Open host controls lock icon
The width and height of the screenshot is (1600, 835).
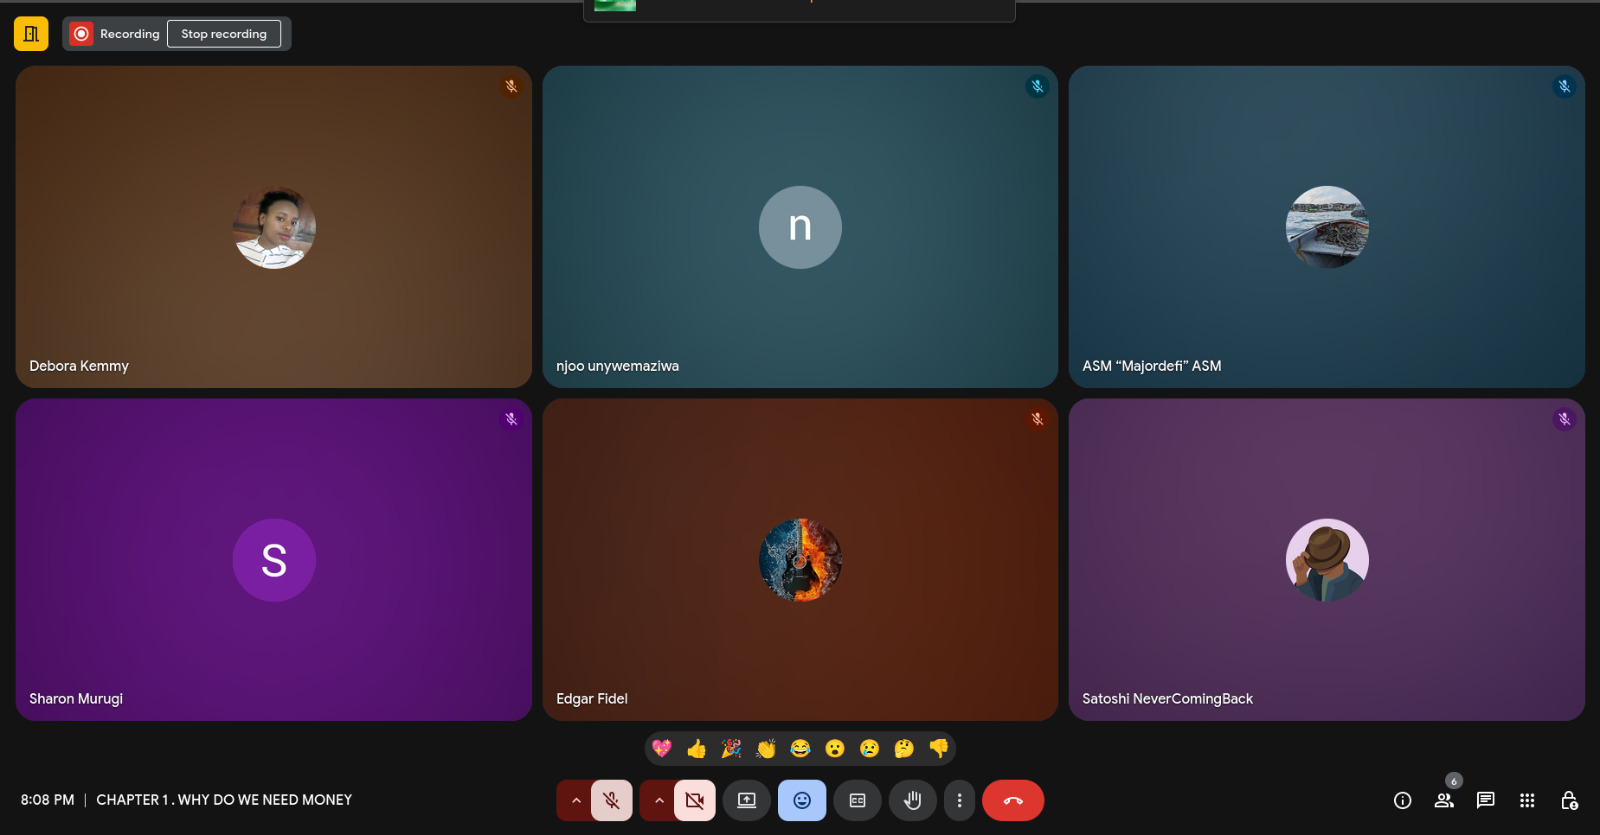[x=1569, y=800]
